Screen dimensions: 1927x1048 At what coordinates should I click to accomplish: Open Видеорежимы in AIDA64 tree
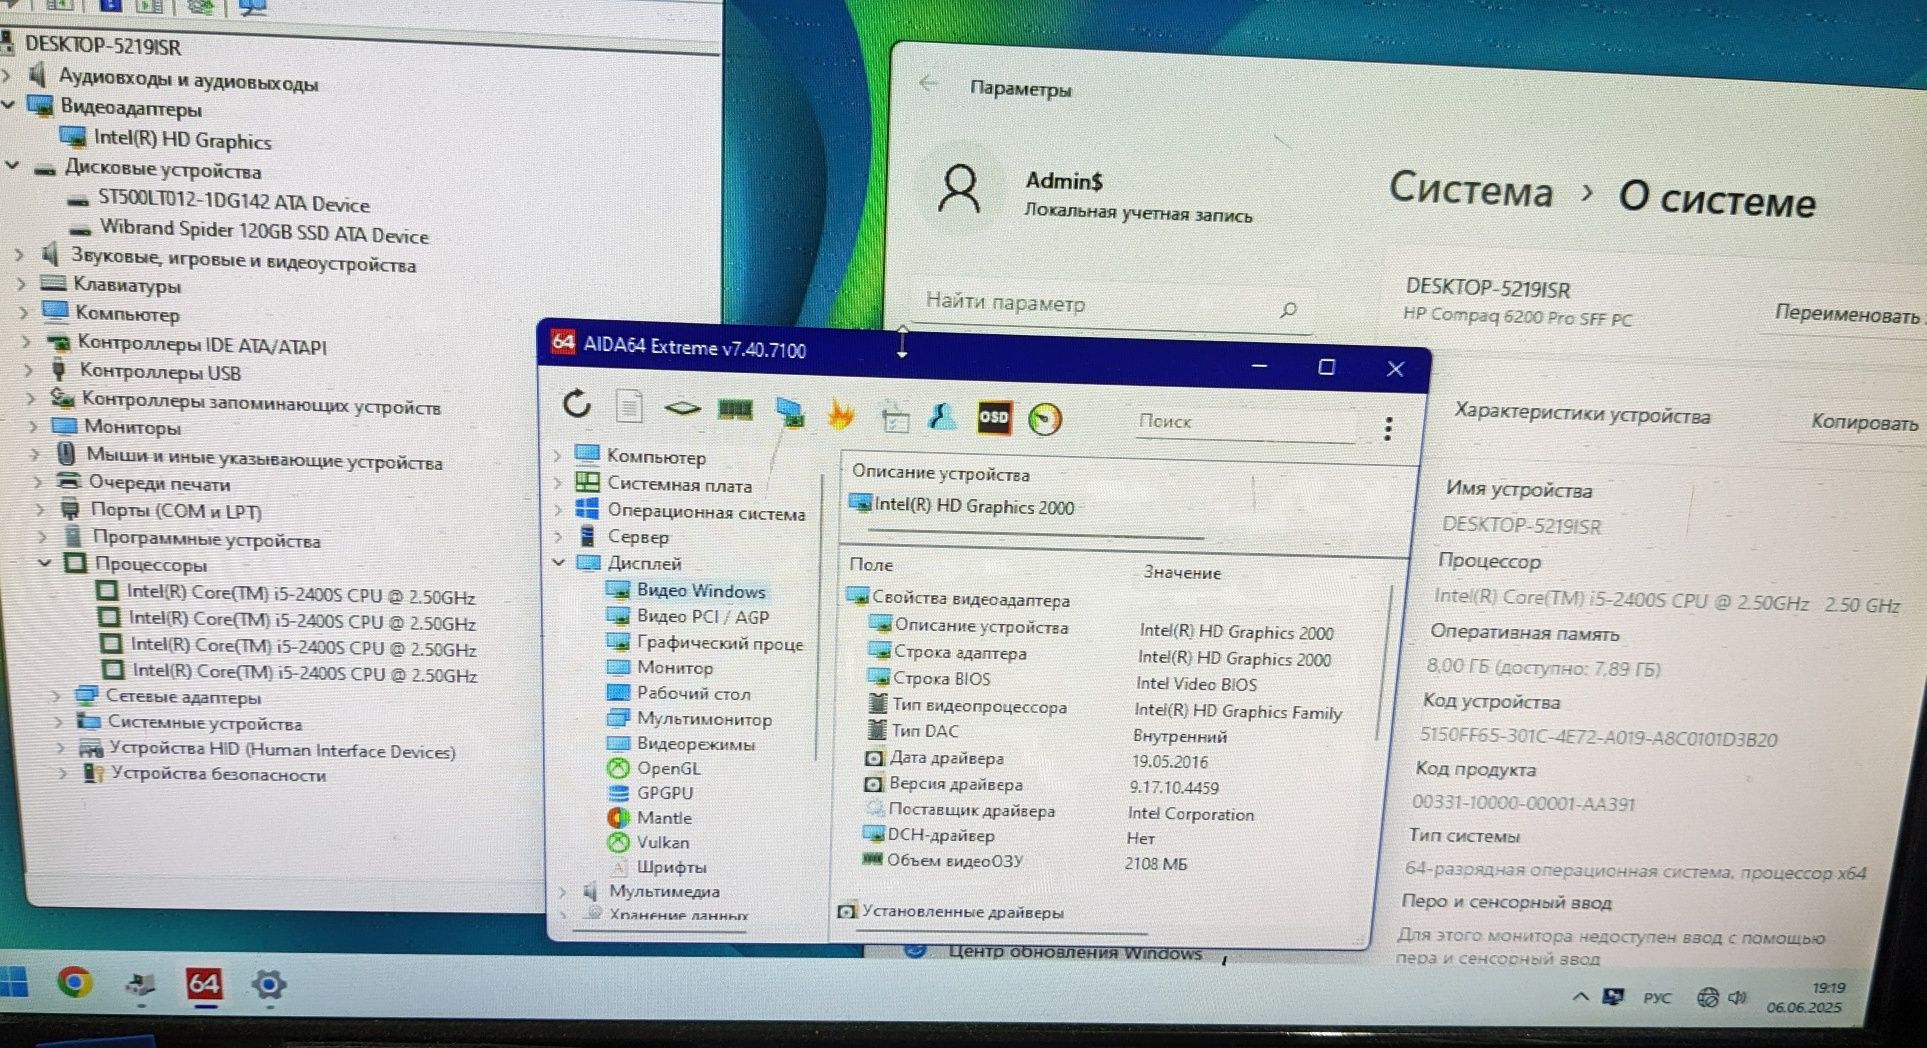coord(696,743)
